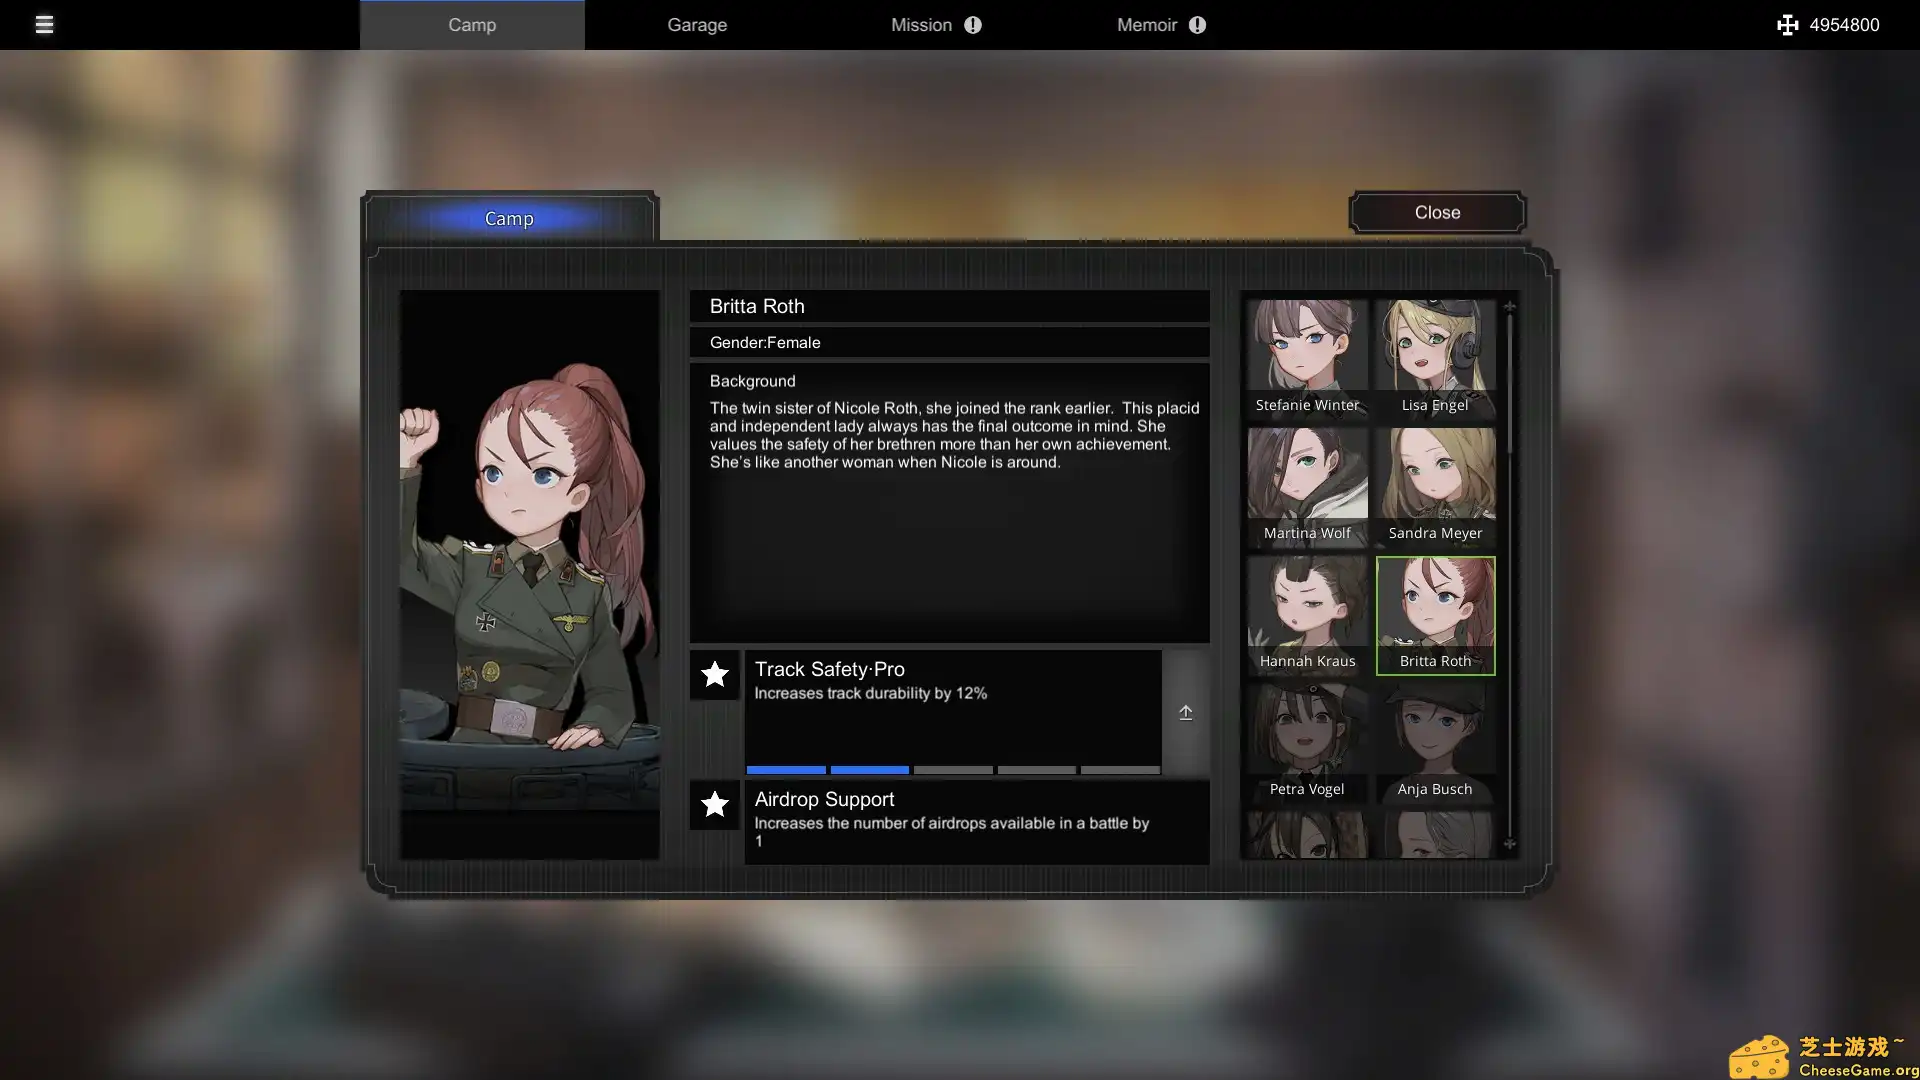1920x1080 pixels.
Task: Click Track Safety·Pro level progress bar
Action: [x=952, y=770]
